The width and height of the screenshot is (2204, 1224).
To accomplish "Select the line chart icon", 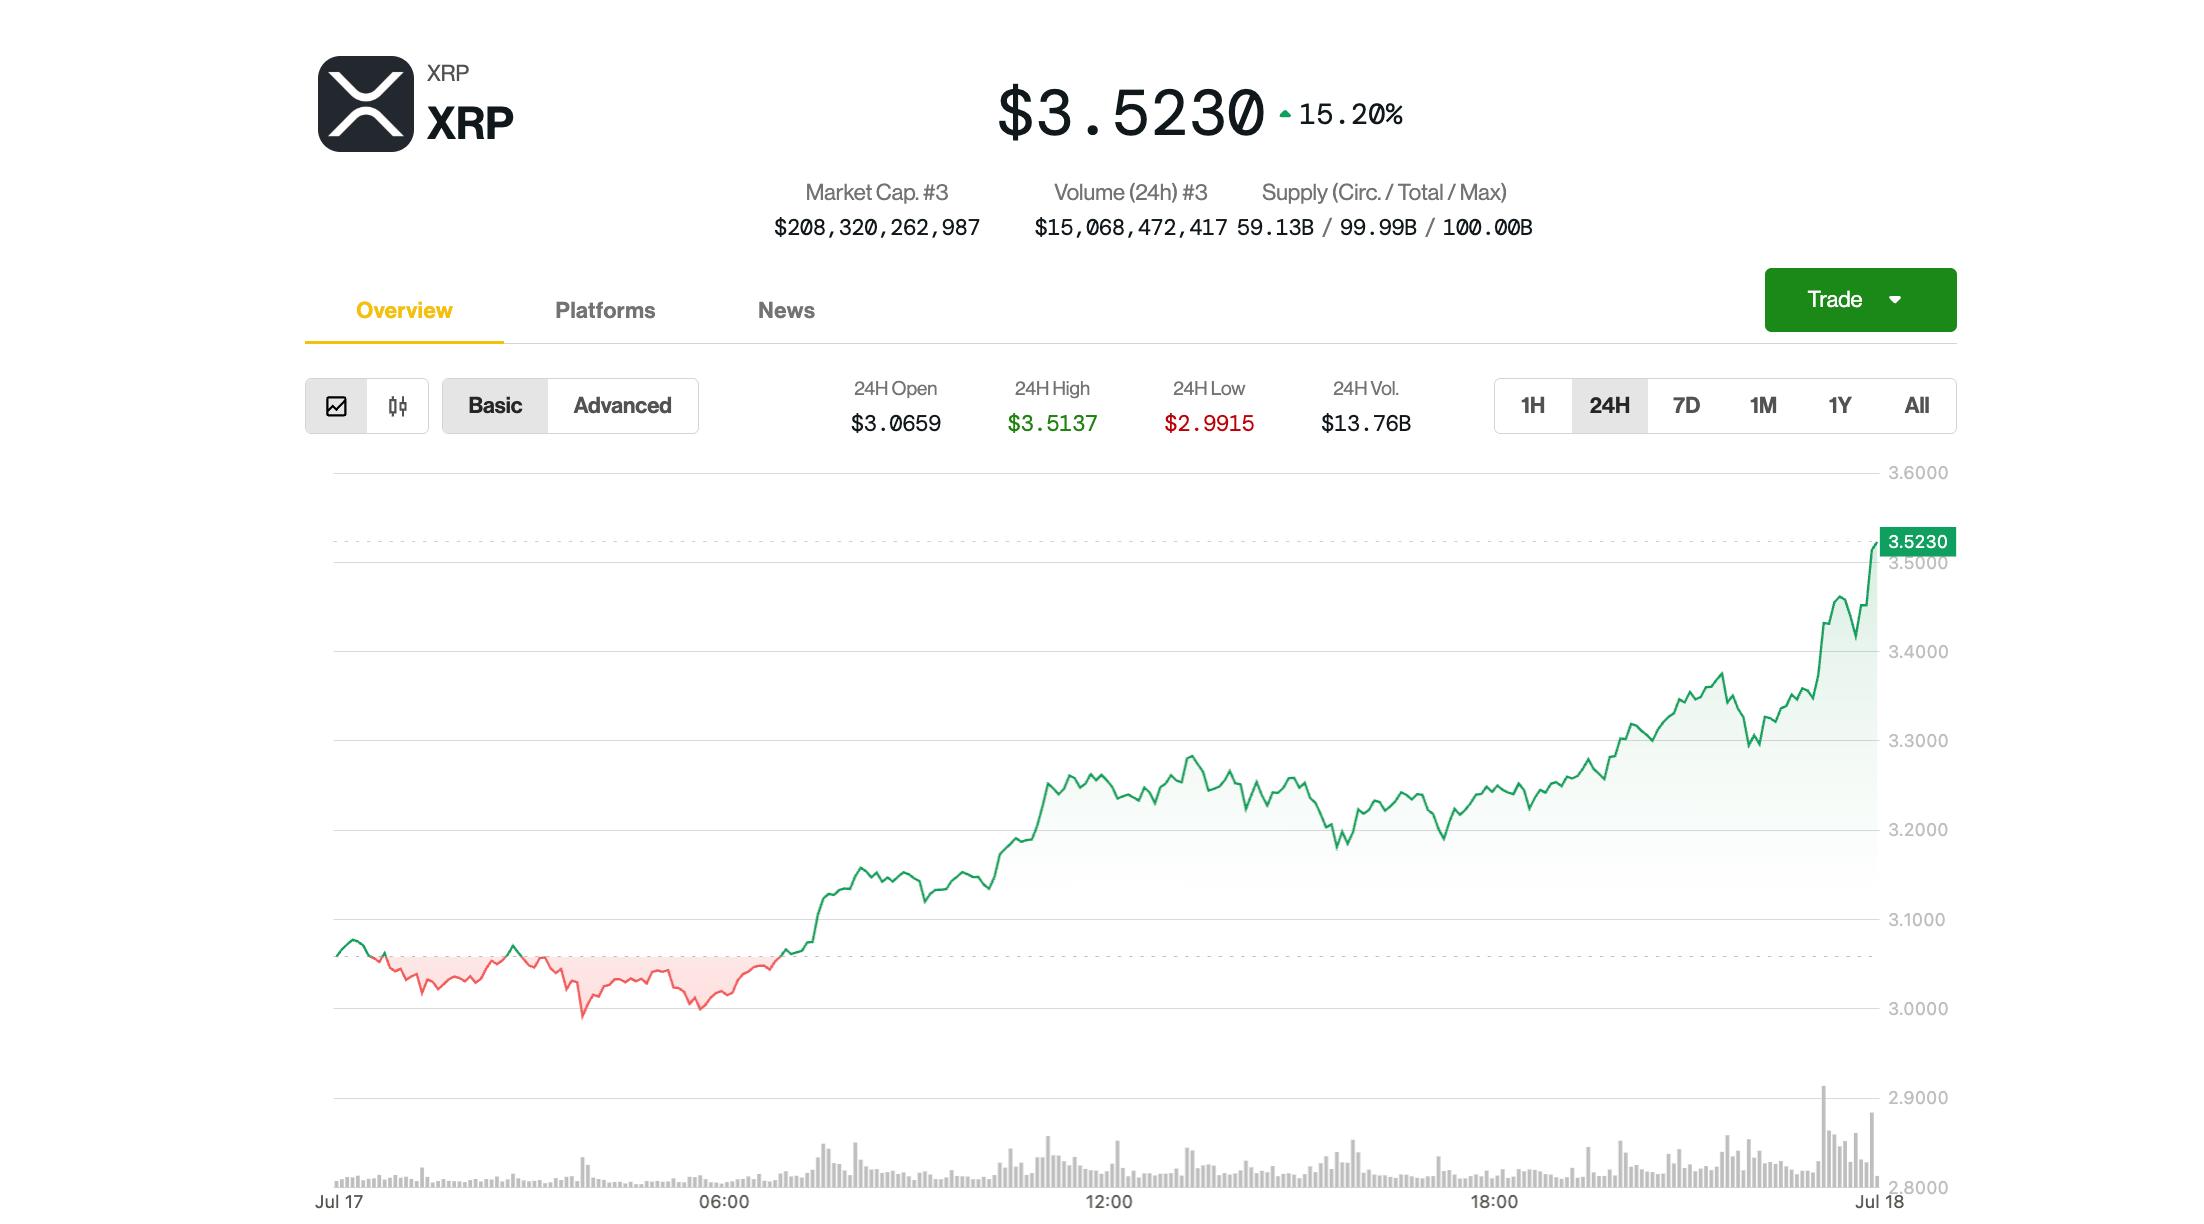I will (337, 406).
